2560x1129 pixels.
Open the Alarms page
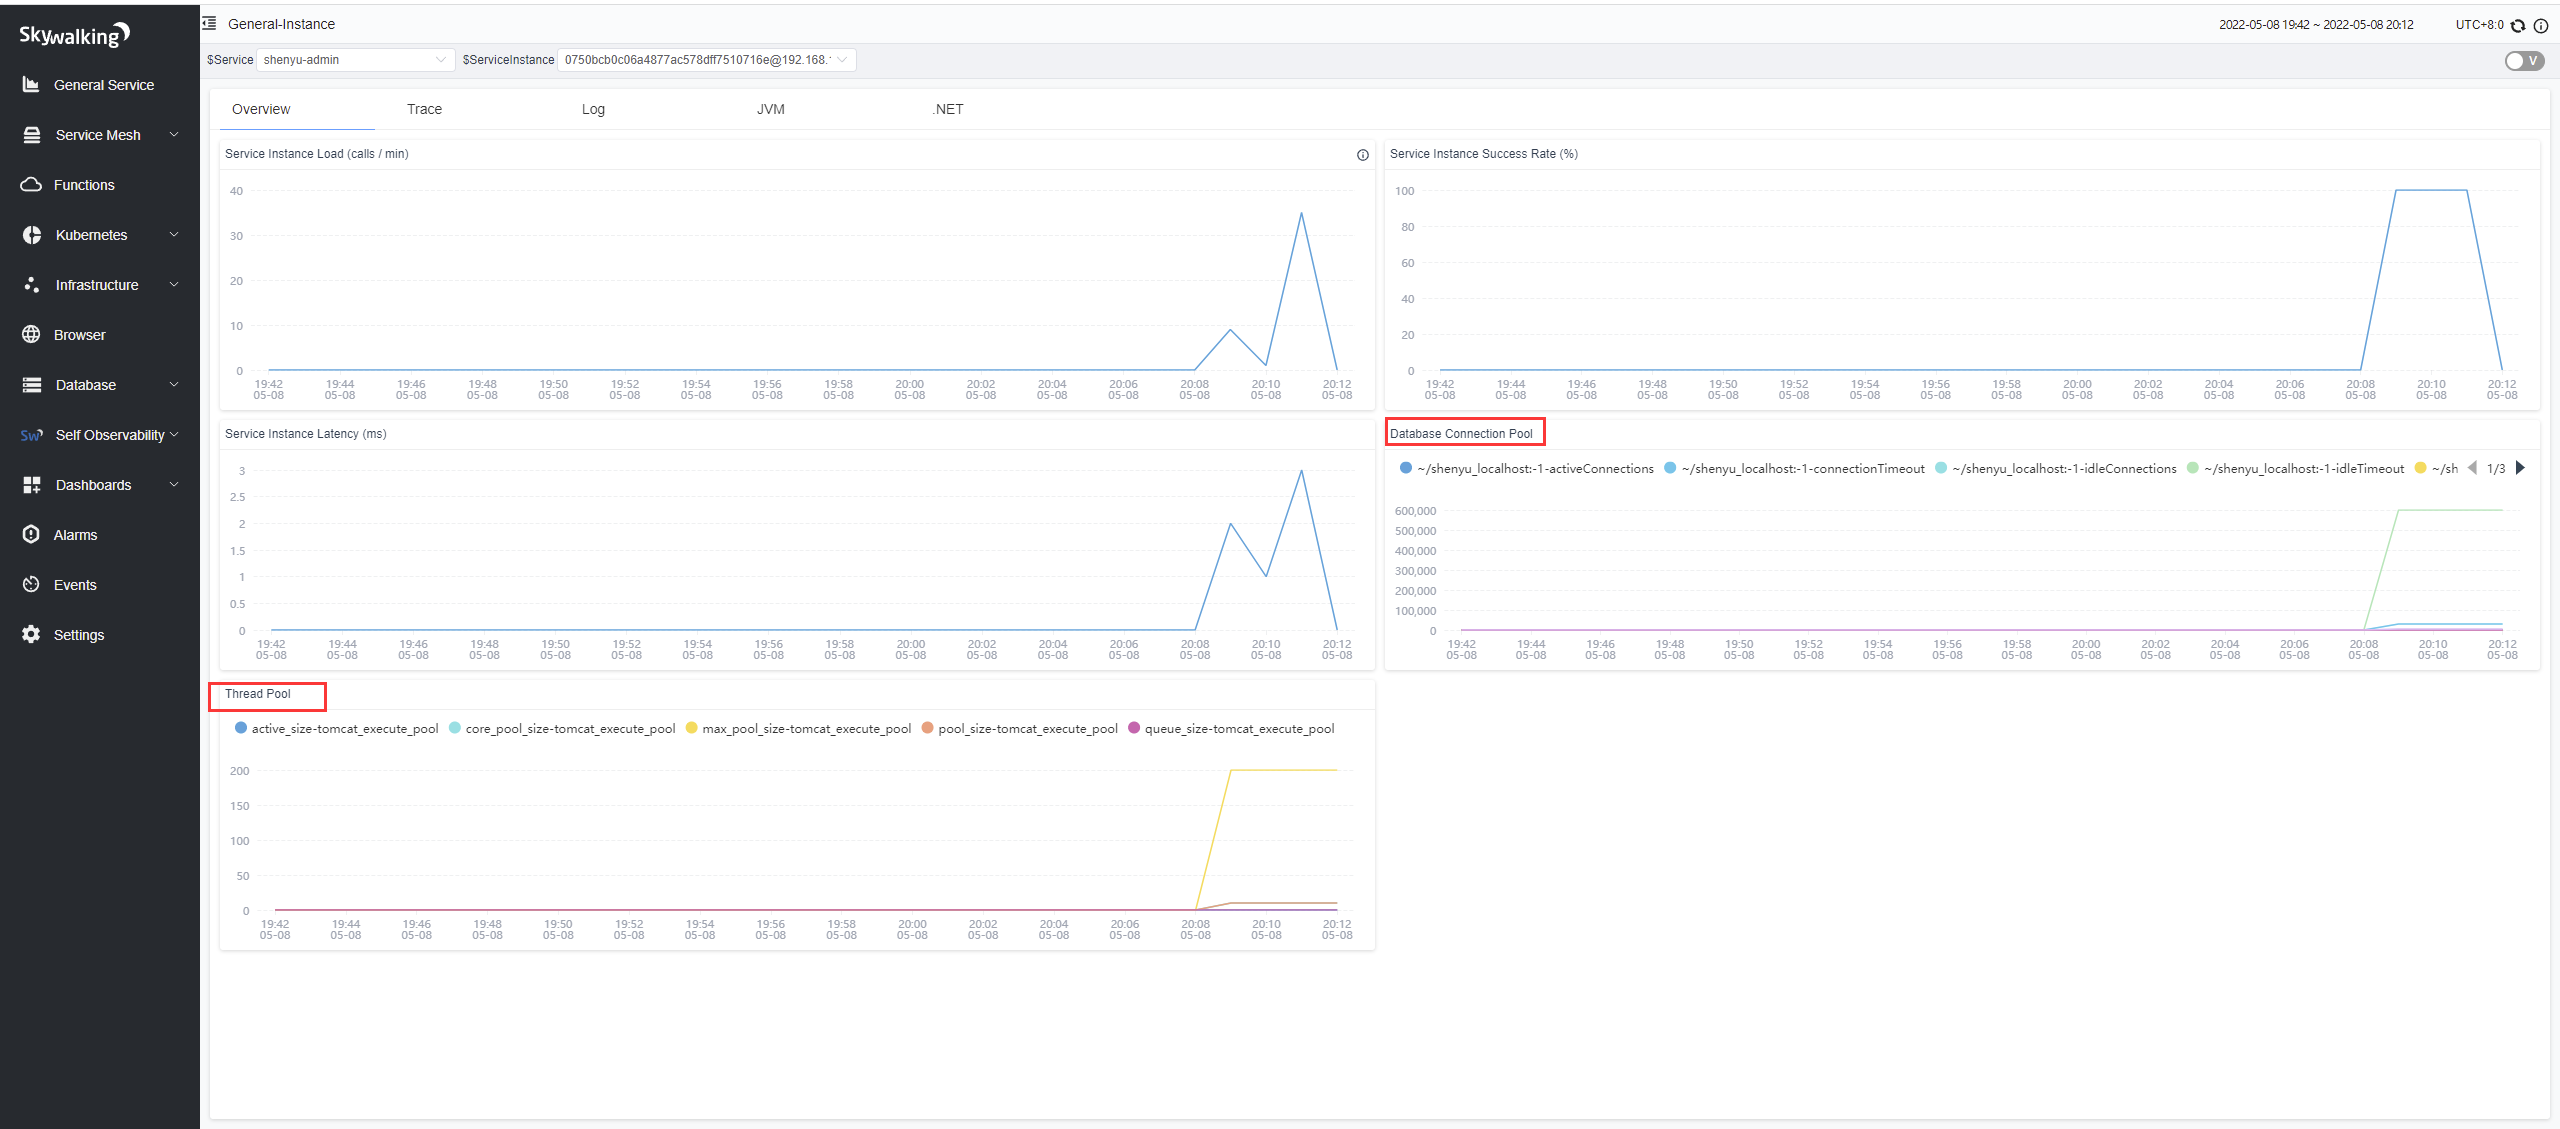(75, 535)
